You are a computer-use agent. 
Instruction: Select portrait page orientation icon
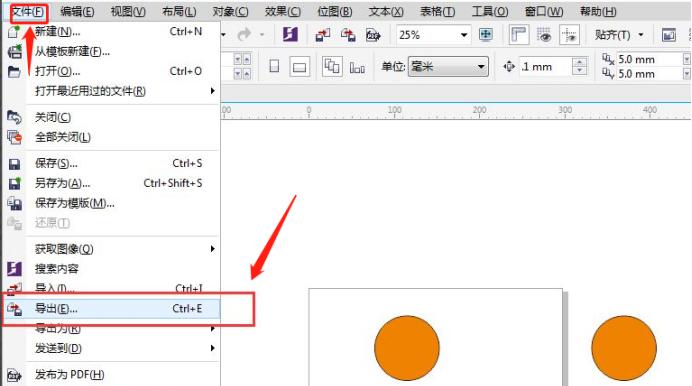tap(274, 67)
